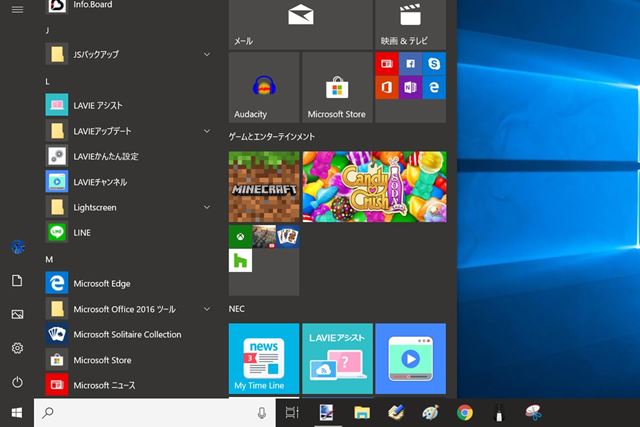Open the Microsoft Store tile
The image size is (640, 427).
337,88
